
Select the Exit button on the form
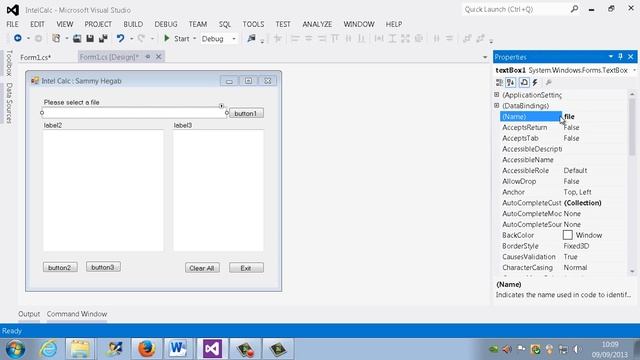pos(246,268)
